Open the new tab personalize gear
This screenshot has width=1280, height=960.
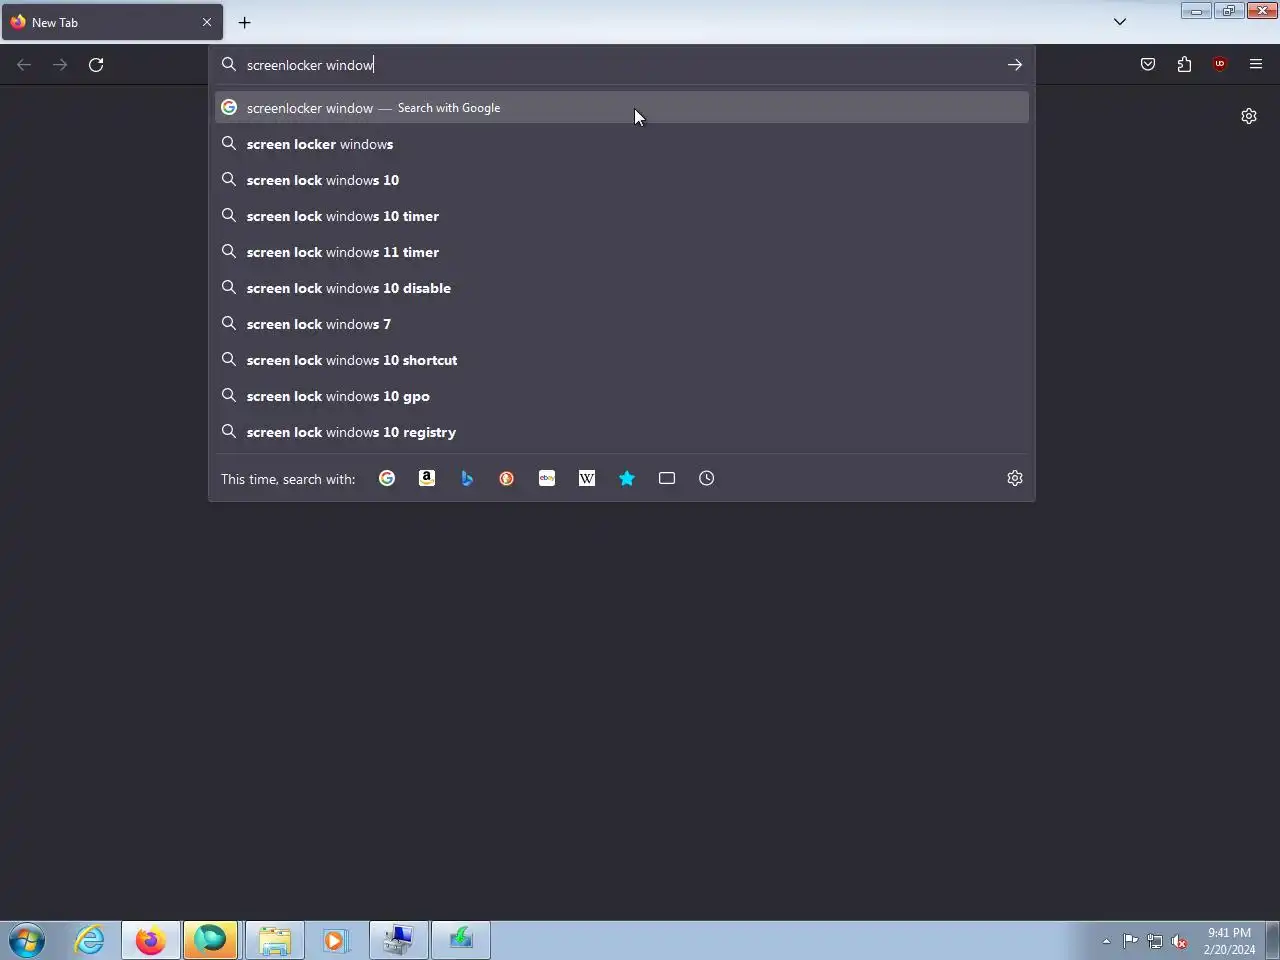pyautogui.click(x=1249, y=116)
